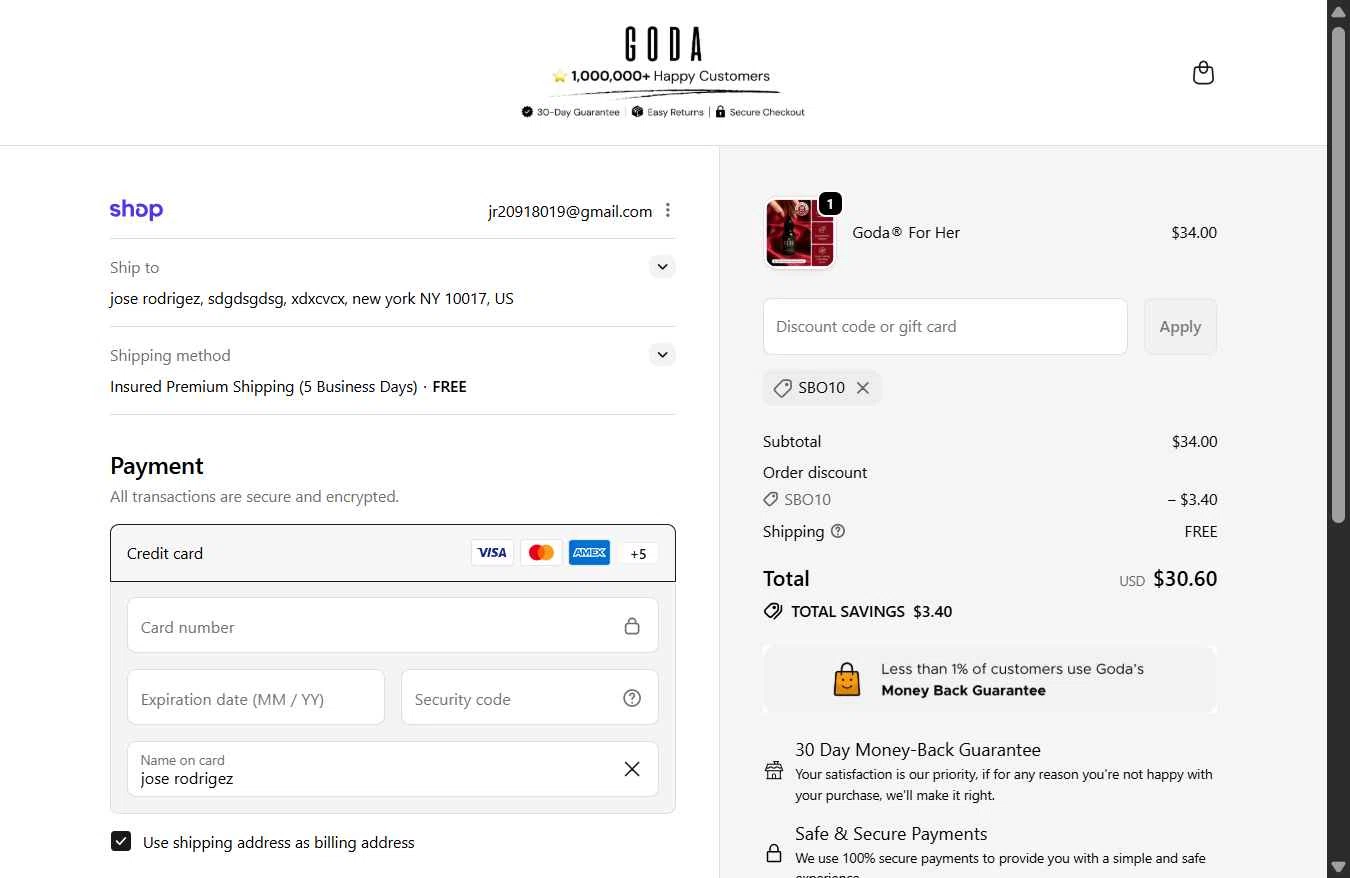Focus the Discount code or gift card field
This screenshot has height=878, width=1350.
[x=945, y=326]
